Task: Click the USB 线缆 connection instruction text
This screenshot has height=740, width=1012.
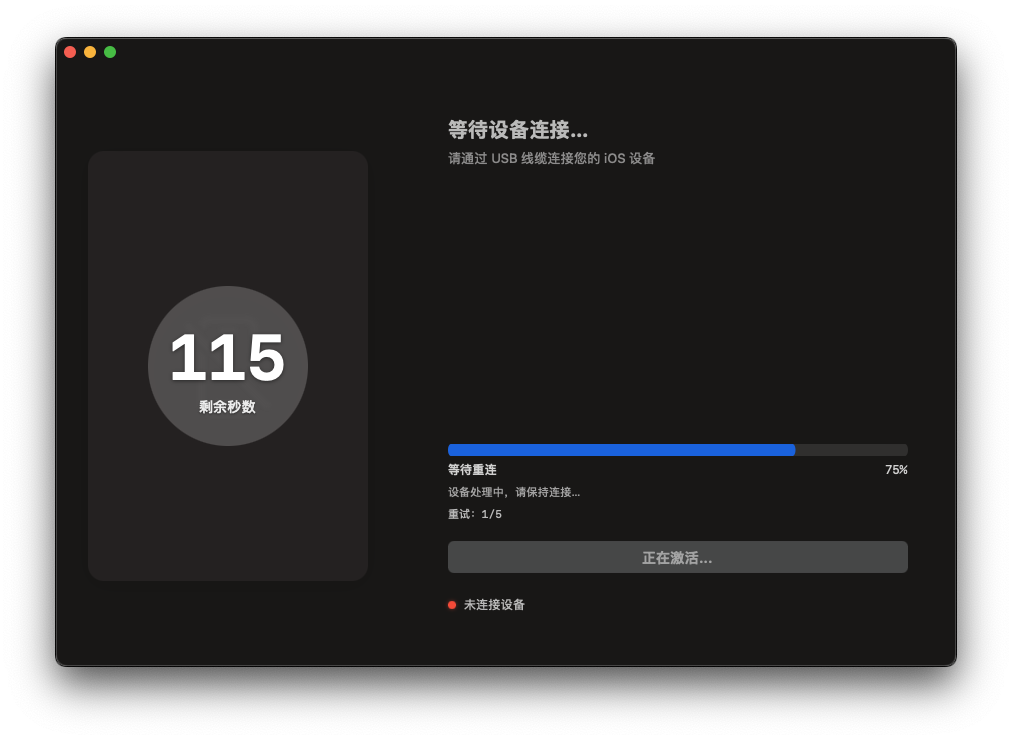Action: coord(551,158)
